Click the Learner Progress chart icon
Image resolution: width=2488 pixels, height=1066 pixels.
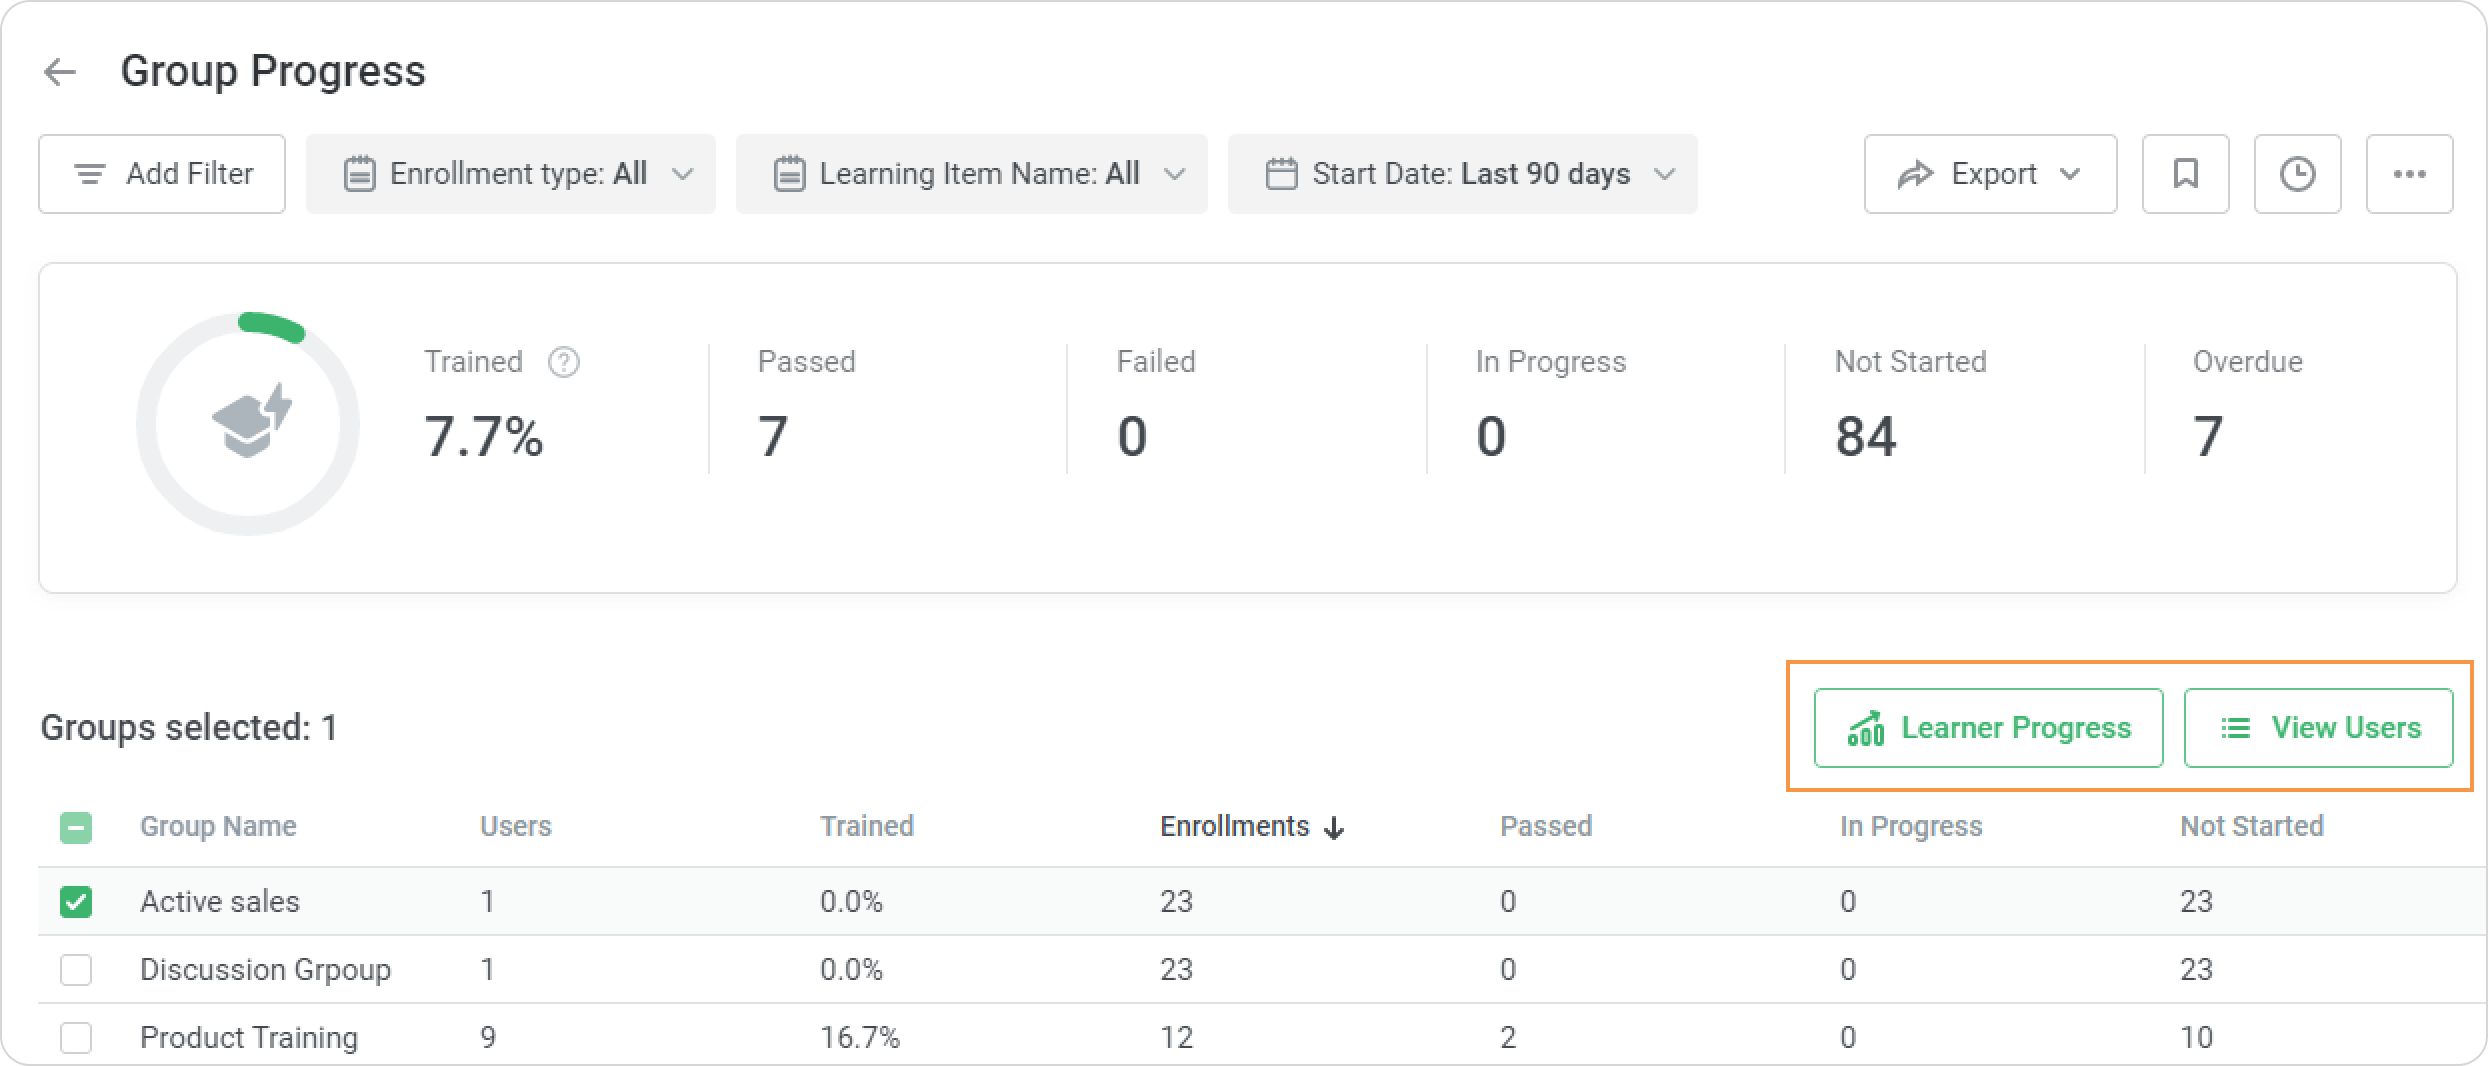(x=1866, y=728)
